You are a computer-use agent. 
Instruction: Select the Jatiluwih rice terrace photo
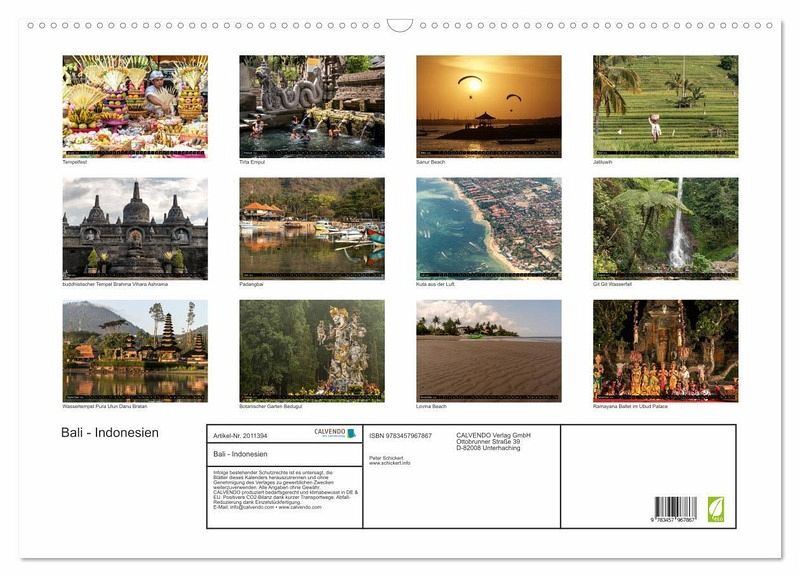[x=665, y=106]
